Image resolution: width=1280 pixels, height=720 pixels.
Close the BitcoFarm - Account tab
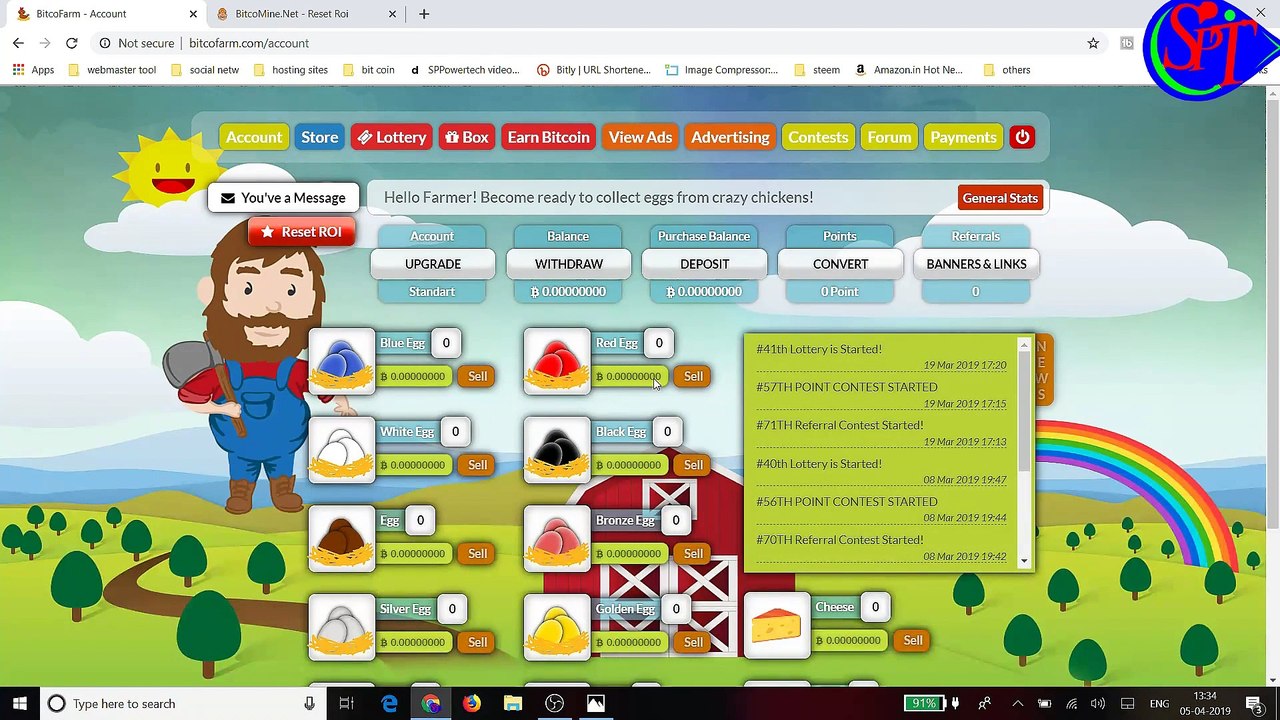coord(193,14)
